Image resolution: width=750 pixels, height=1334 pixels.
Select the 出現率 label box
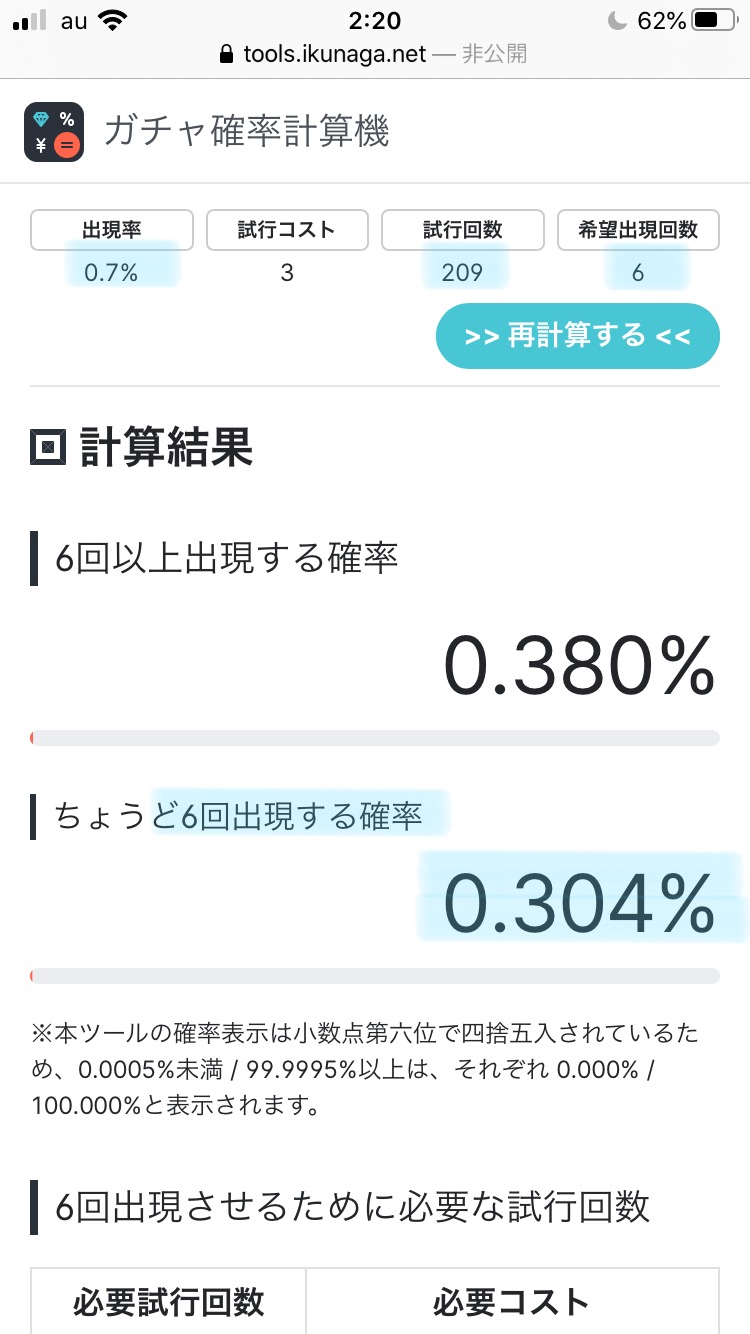point(112,230)
